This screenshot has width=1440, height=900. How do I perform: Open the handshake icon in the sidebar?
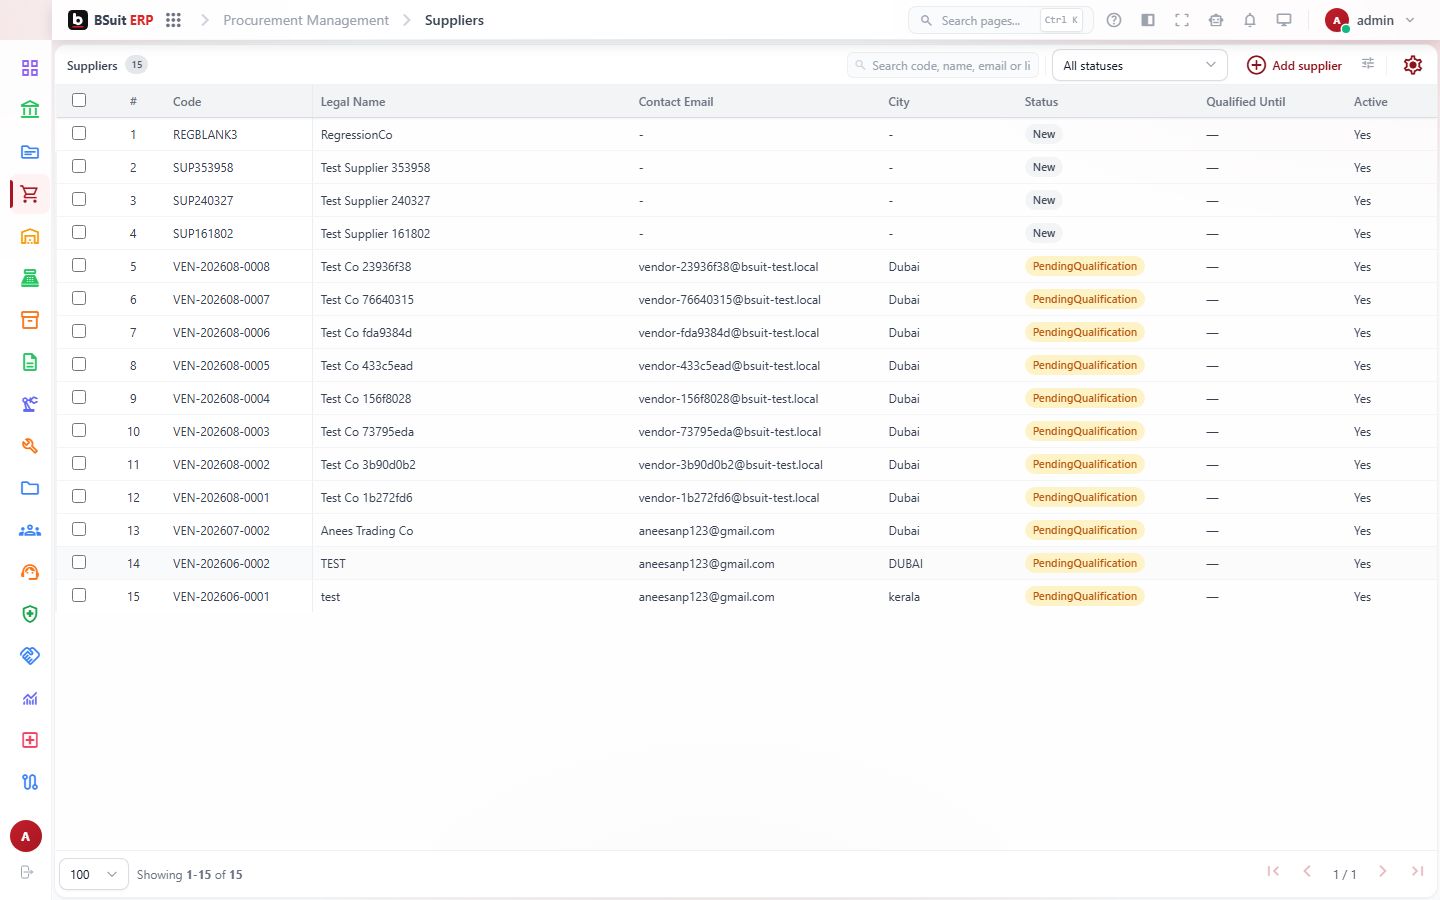(30, 656)
